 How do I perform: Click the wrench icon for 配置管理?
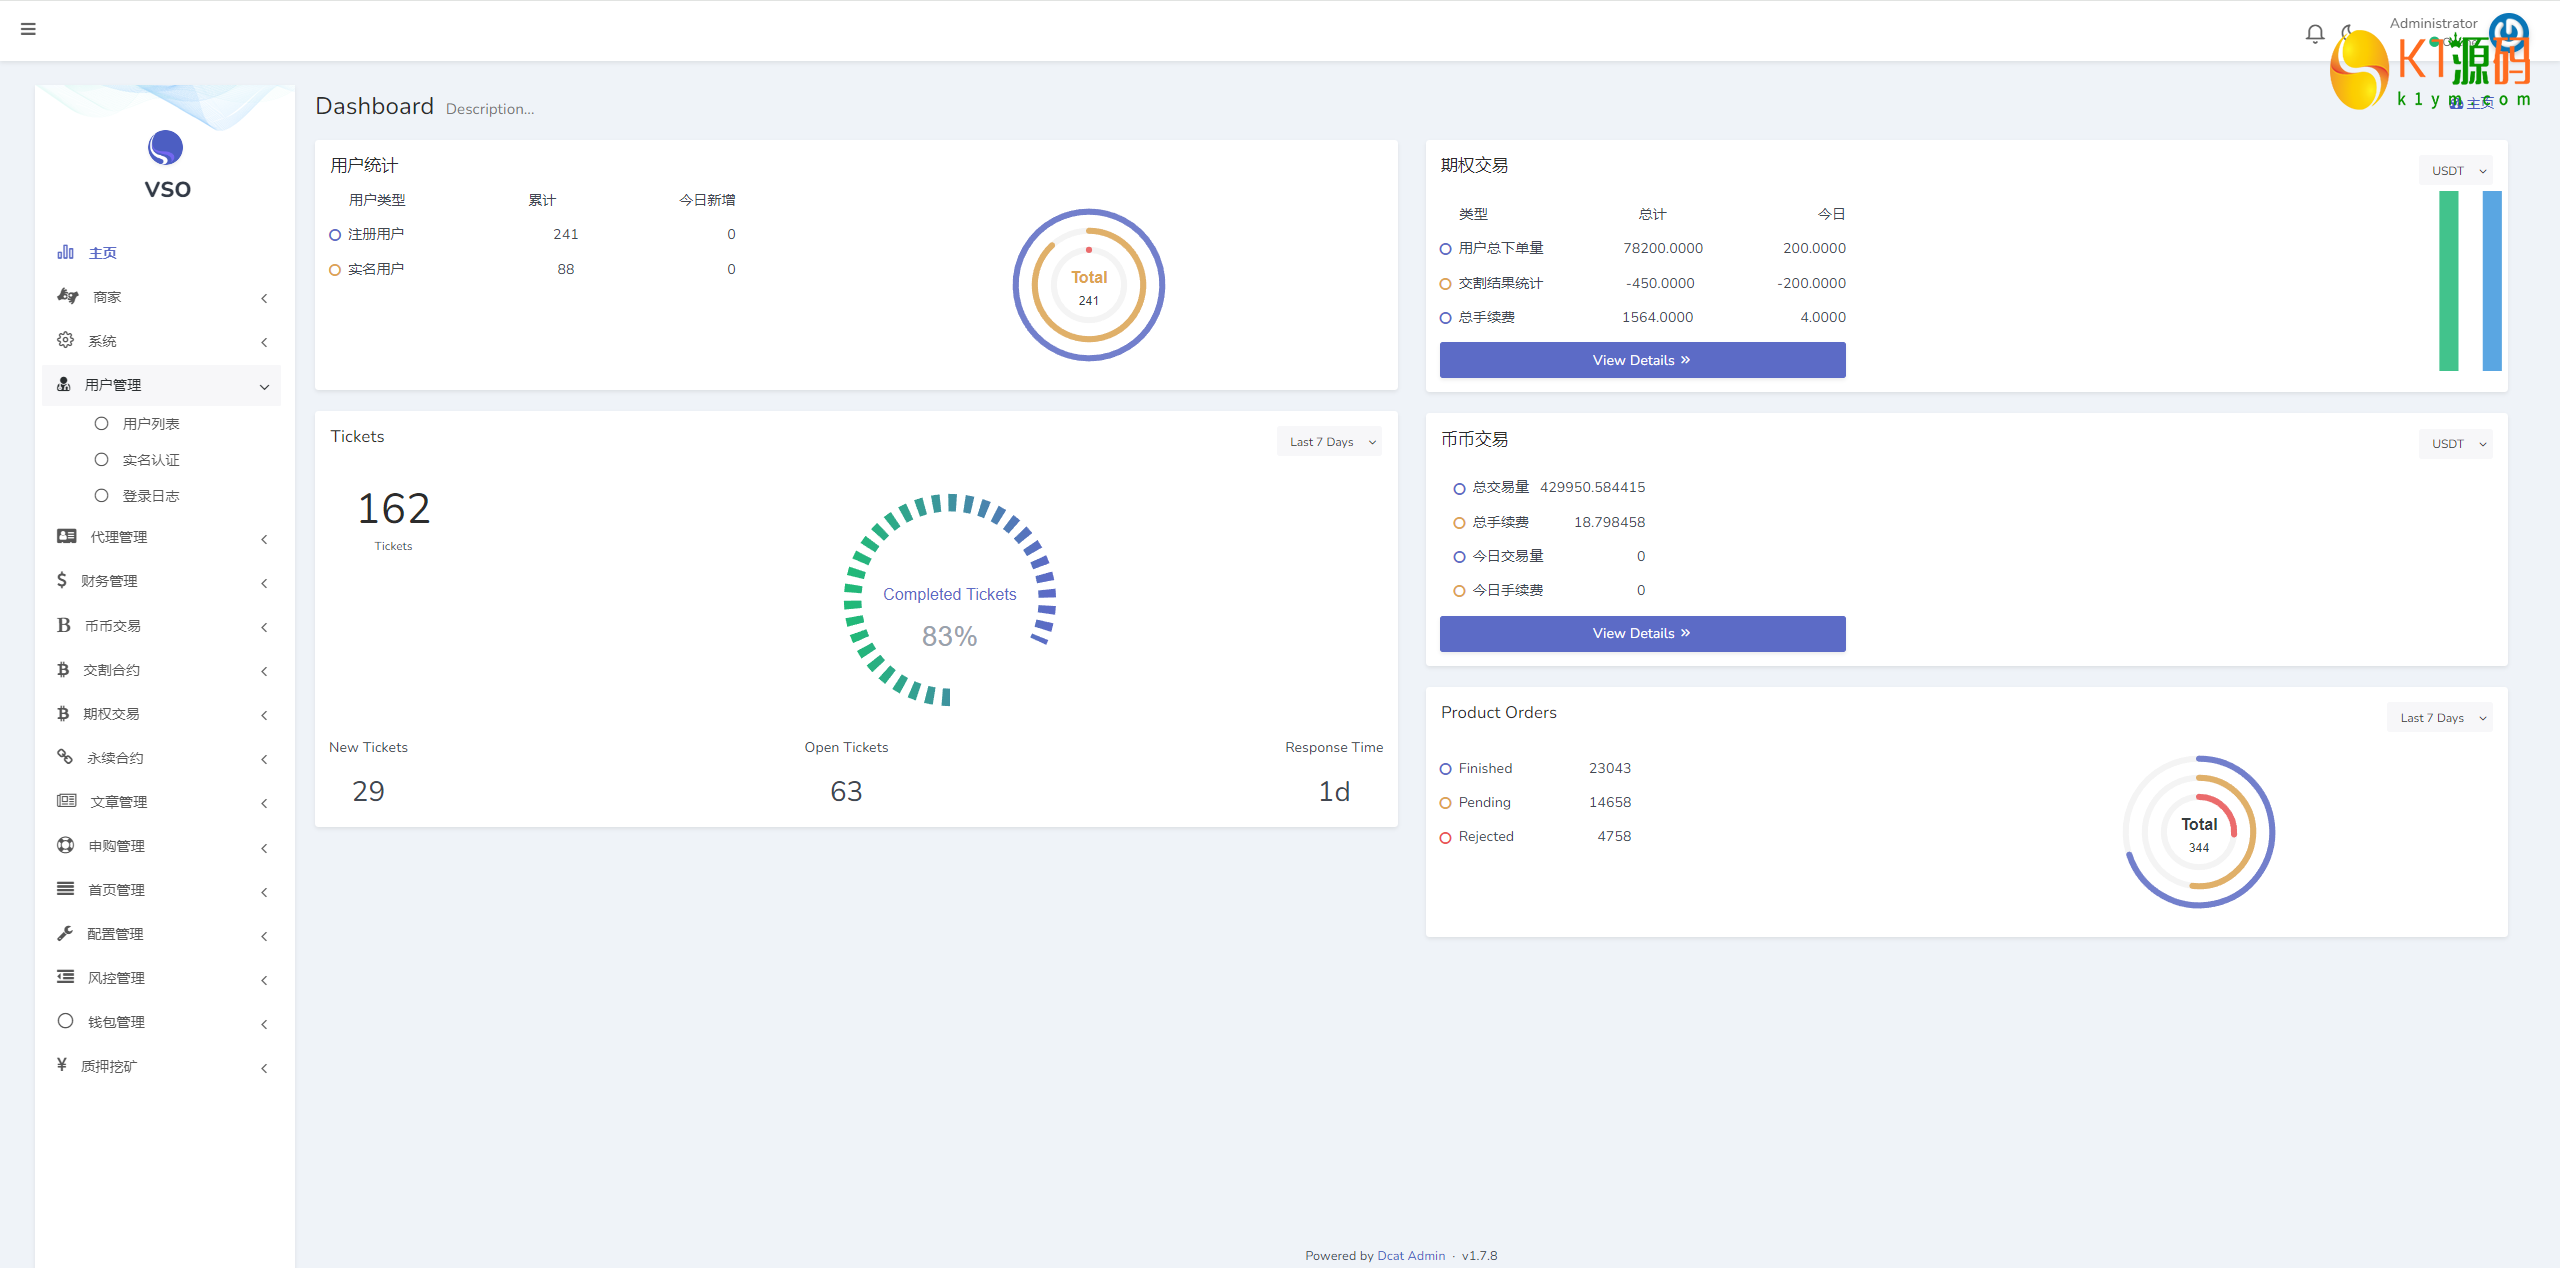tap(65, 933)
